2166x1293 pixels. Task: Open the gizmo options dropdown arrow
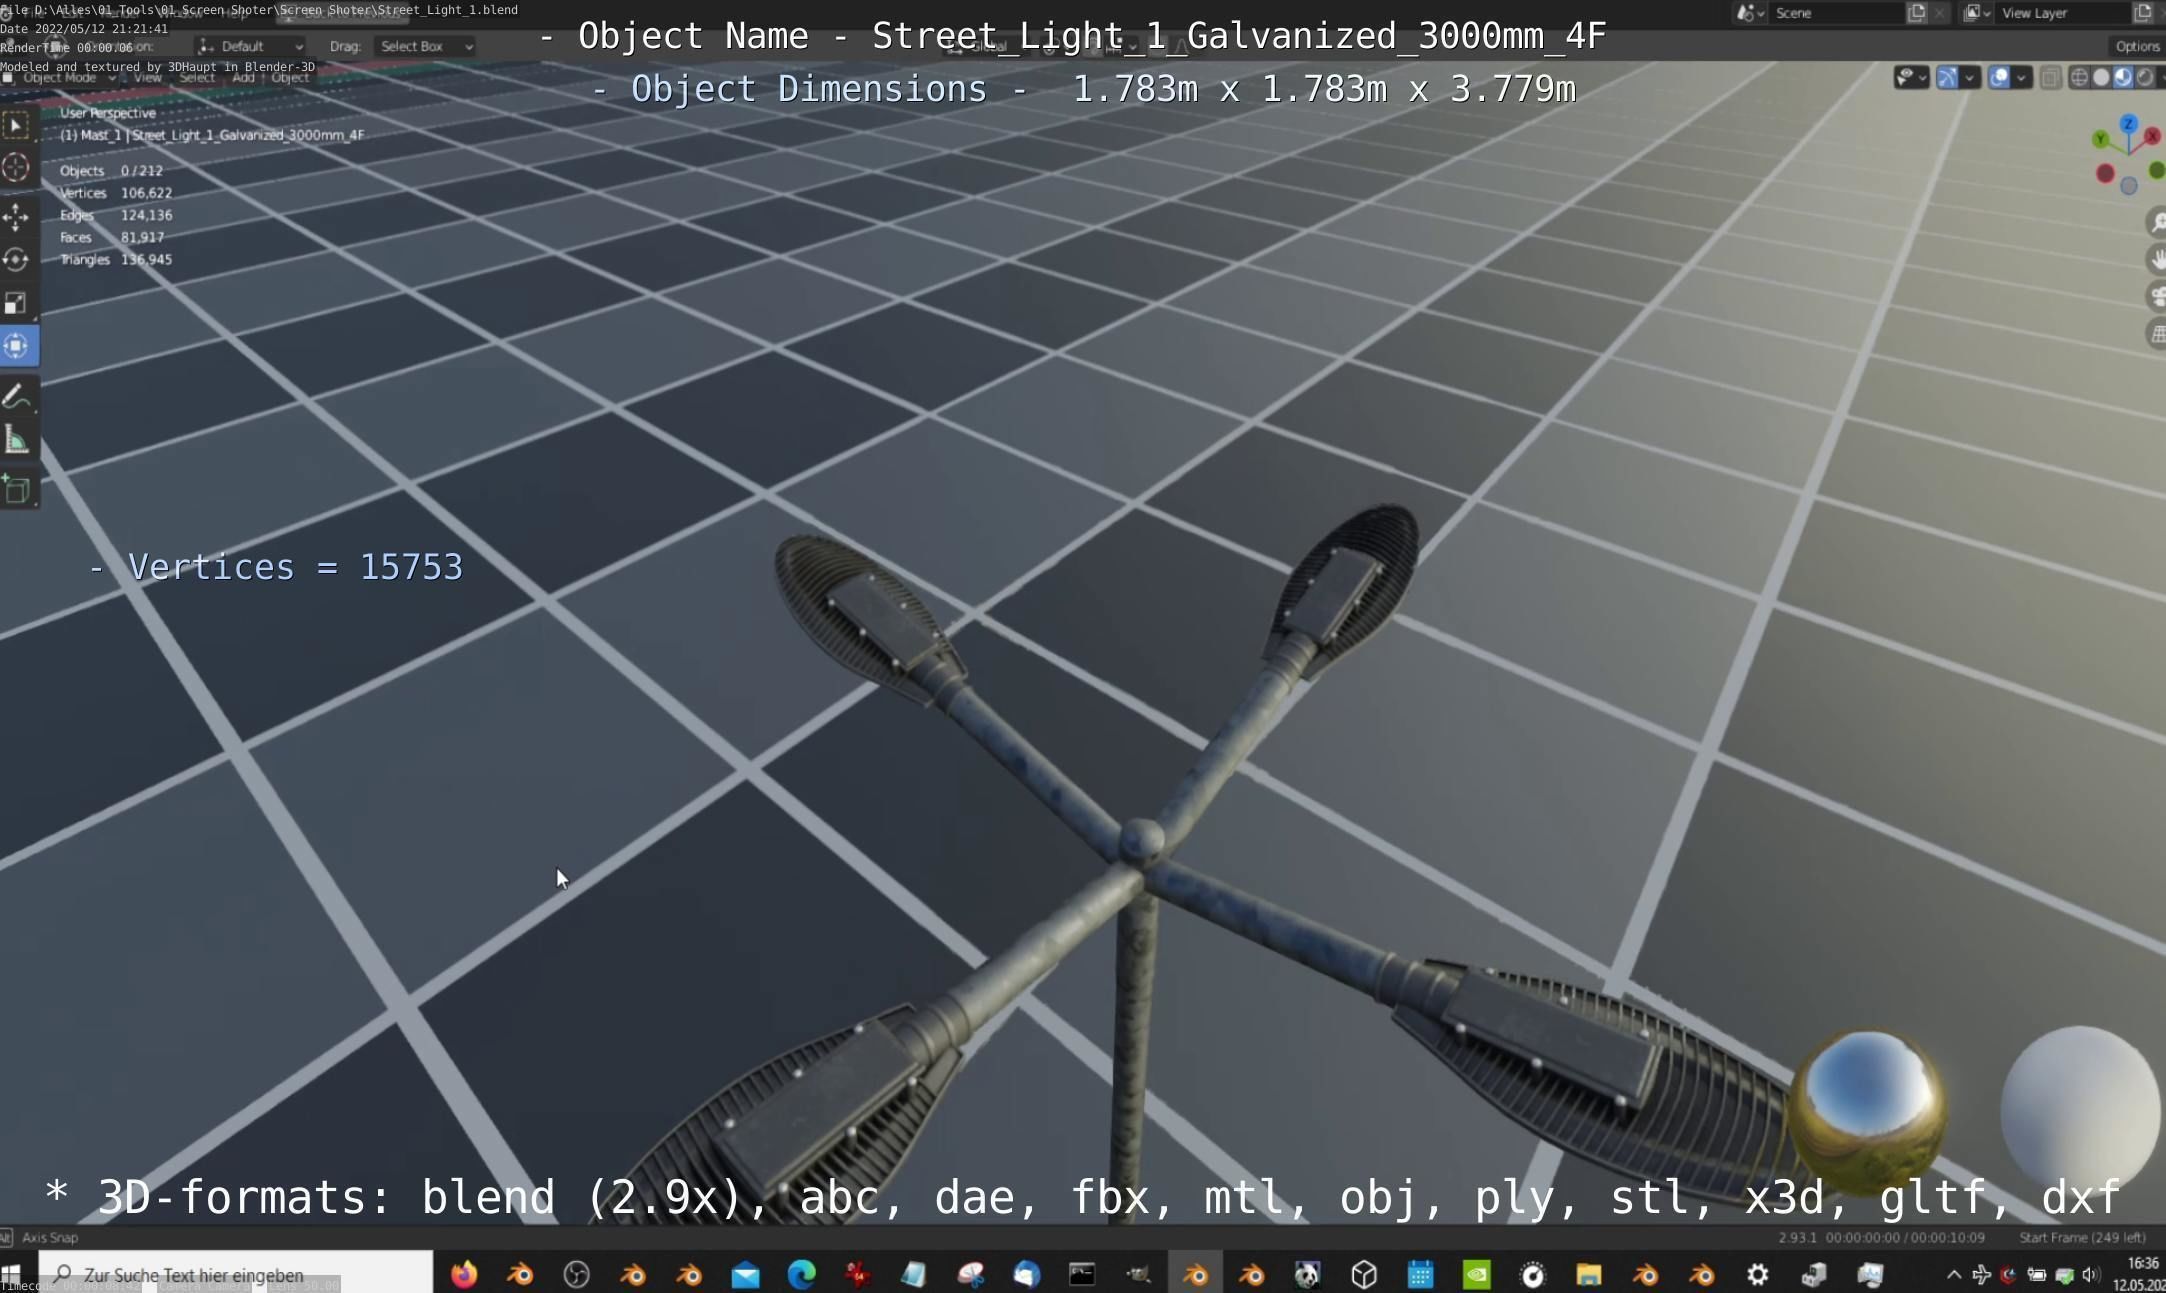[1970, 77]
